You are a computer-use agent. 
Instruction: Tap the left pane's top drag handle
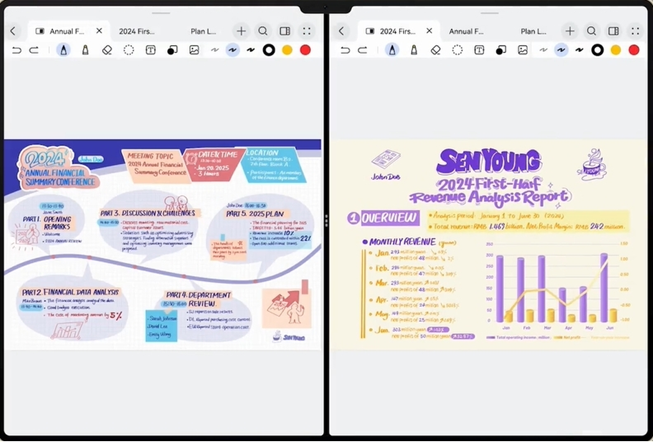(x=161, y=13)
